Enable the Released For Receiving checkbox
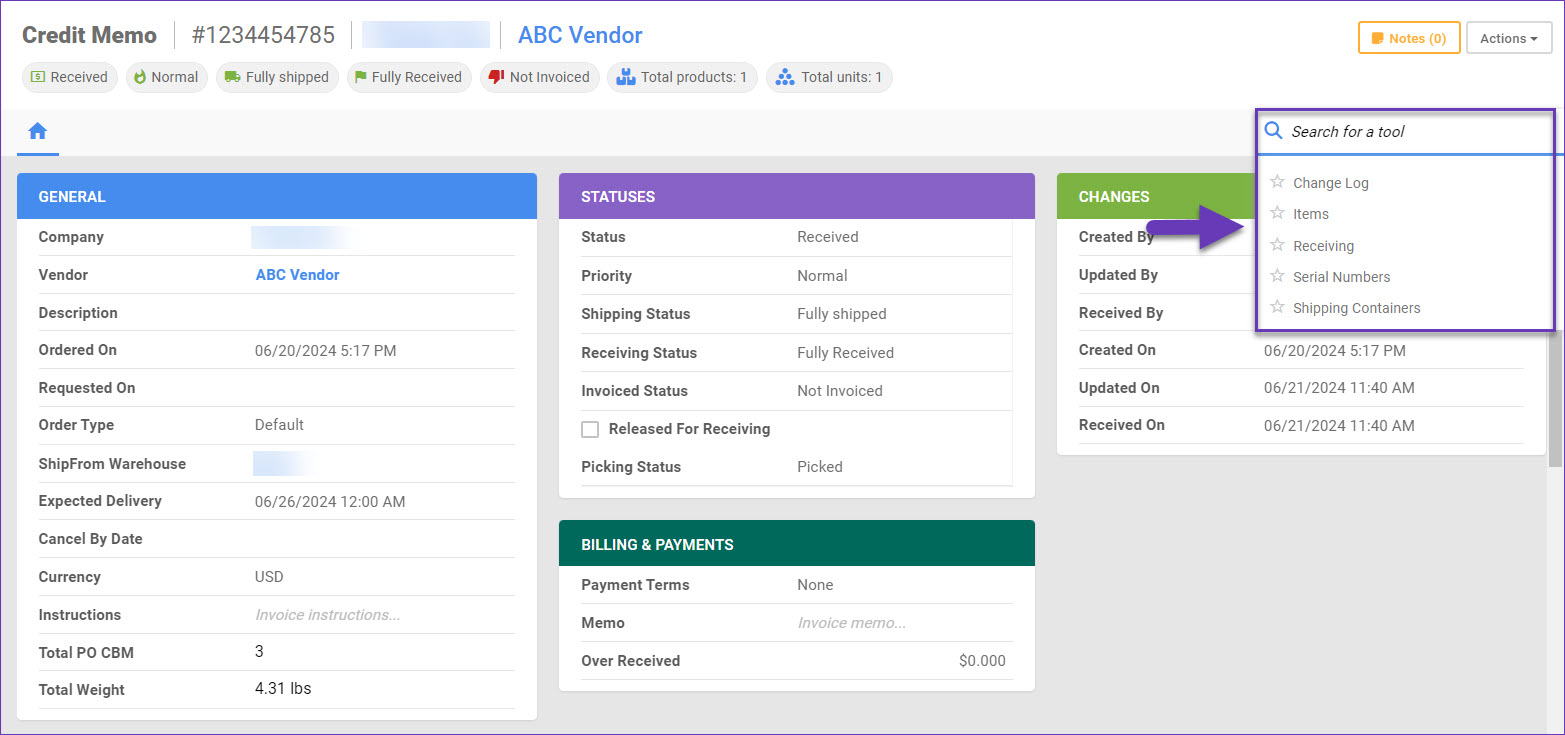The width and height of the screenshot is (1565, 735). coord(590,429)
